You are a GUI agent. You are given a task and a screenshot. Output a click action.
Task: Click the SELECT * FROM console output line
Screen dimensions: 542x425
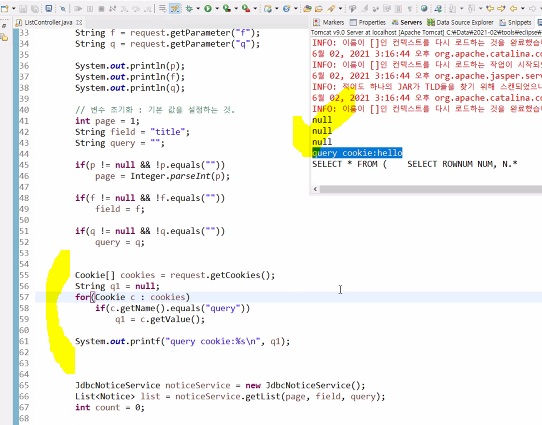[x=414, y=164]
